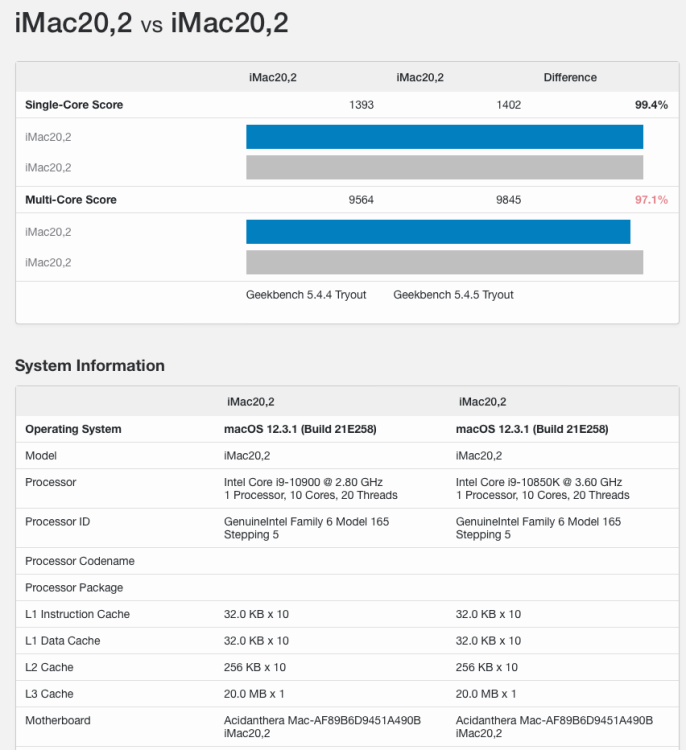
Task: Select the Multi-Core Score row label
Action: [71, 199]
